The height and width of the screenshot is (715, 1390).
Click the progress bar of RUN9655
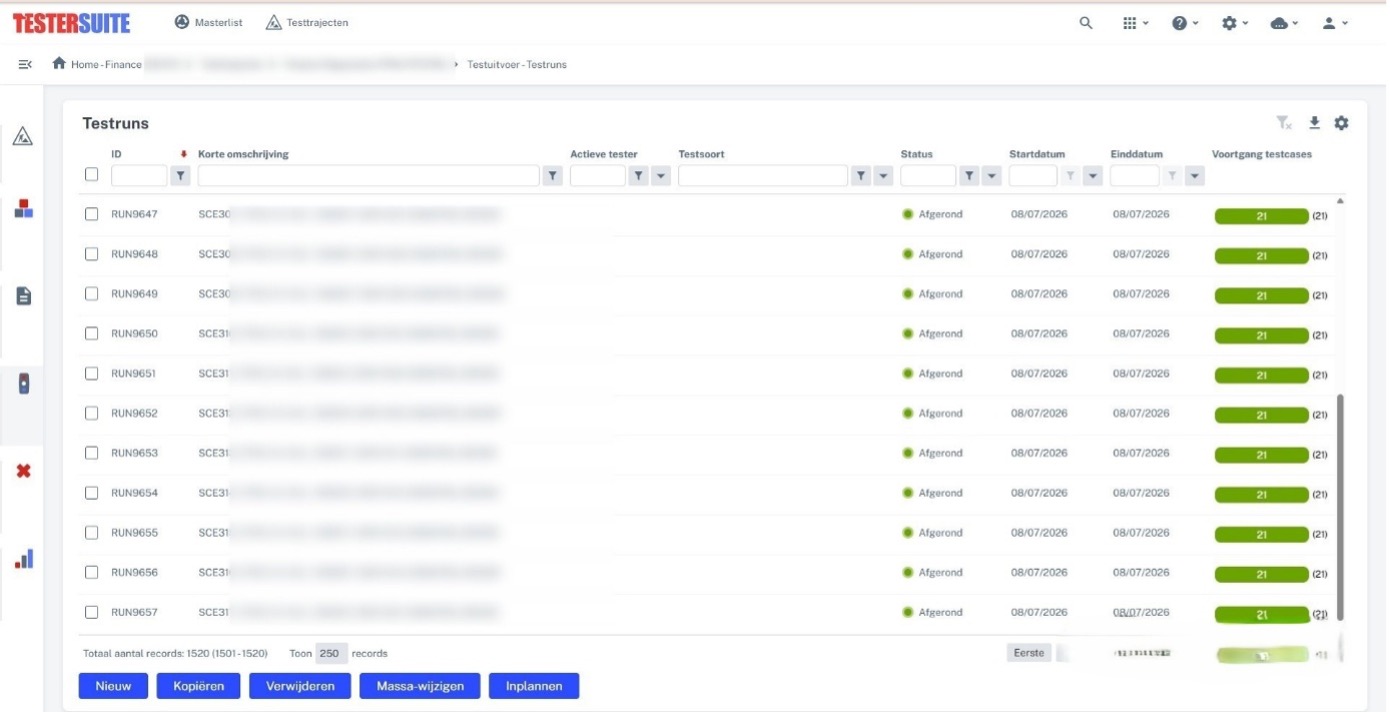point(1261,535)
